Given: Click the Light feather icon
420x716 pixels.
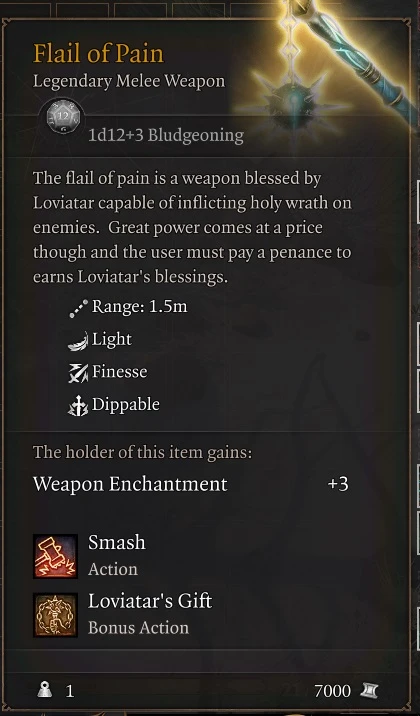Looking at the screenshot, I should pos(78,341).
